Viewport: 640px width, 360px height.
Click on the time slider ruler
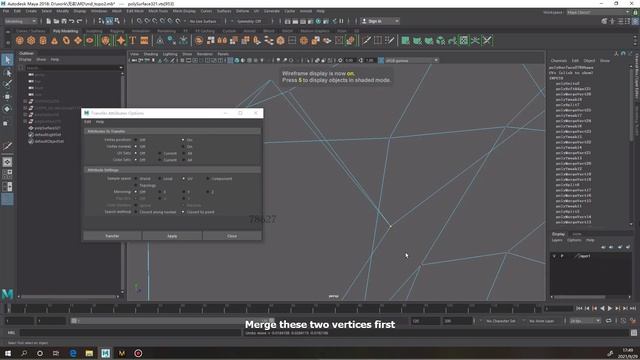tap(273, 309)
